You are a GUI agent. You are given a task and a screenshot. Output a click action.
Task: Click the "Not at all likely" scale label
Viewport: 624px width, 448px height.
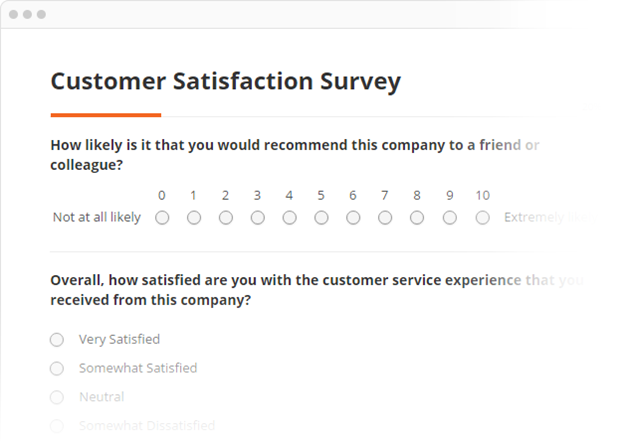[x=97, y=217]
